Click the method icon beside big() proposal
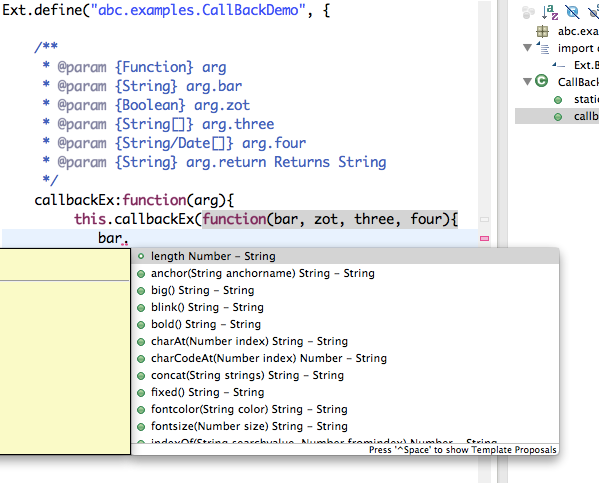The width and height of the screenshot is (599, 483). coord(141,291)
